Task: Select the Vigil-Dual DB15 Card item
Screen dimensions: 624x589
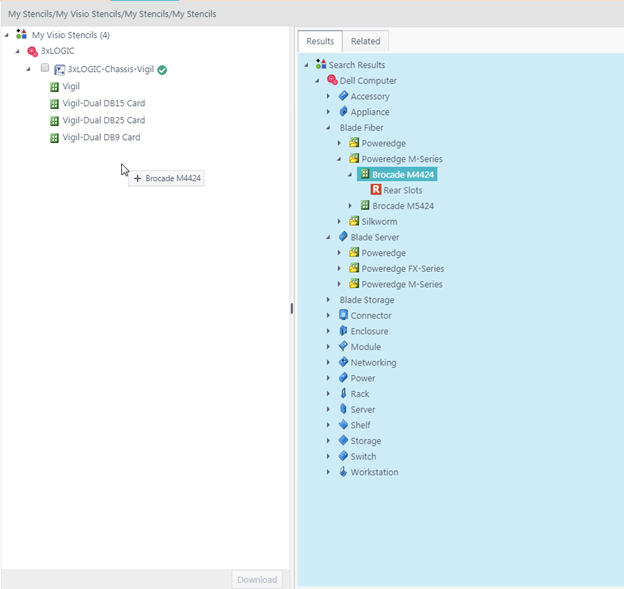Action: point(103,103)
